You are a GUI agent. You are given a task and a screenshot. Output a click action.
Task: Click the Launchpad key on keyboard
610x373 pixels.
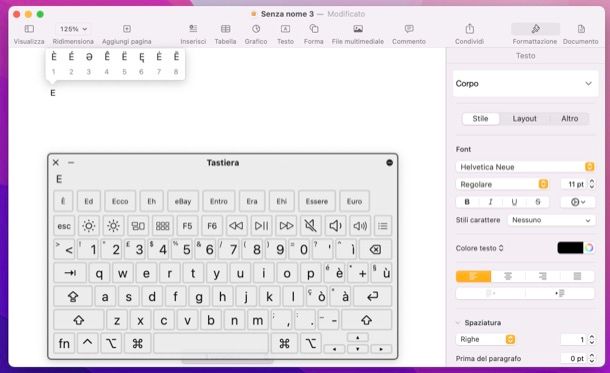coord(163,226)
